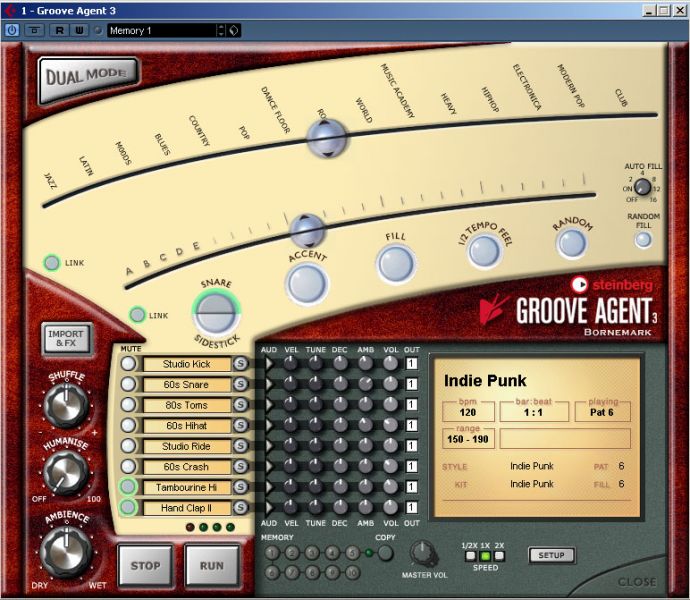The height and width of the screenshot is (600, 690).
Task: Open 60s Hihat instrument selector
Action: pyautogui.click(x=187, y=426)
